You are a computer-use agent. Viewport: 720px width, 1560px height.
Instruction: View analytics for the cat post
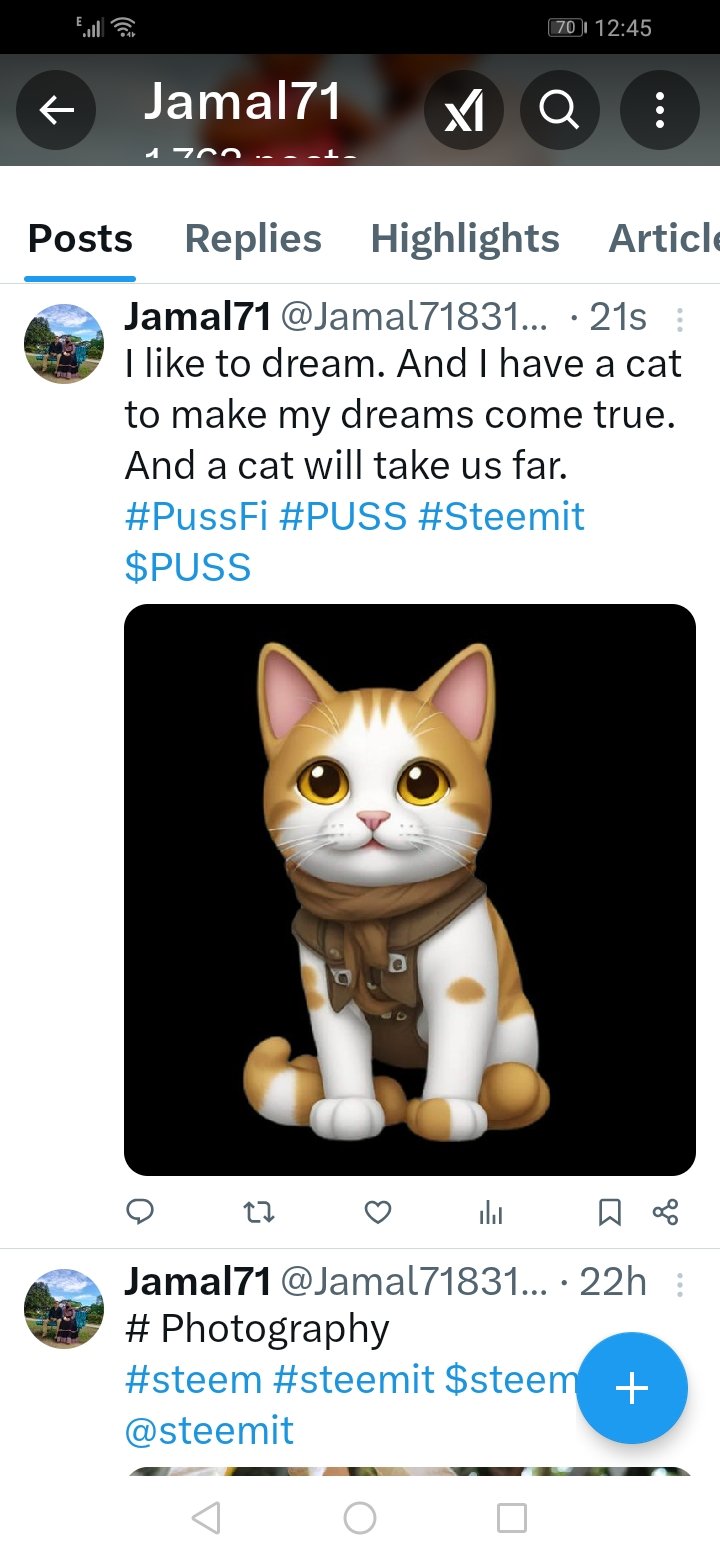click(x=491, y=1212)
